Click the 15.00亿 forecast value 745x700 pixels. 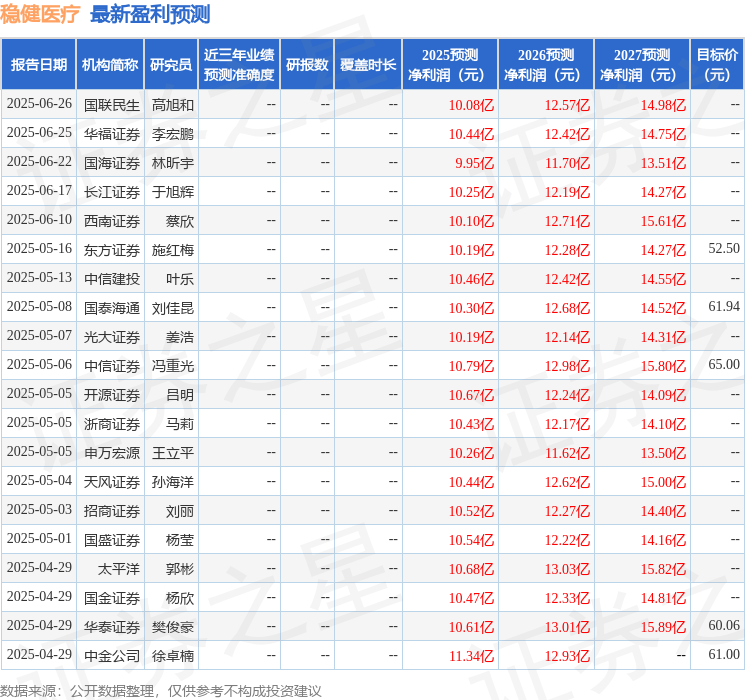pyautogui.click(x=663, y=482)
